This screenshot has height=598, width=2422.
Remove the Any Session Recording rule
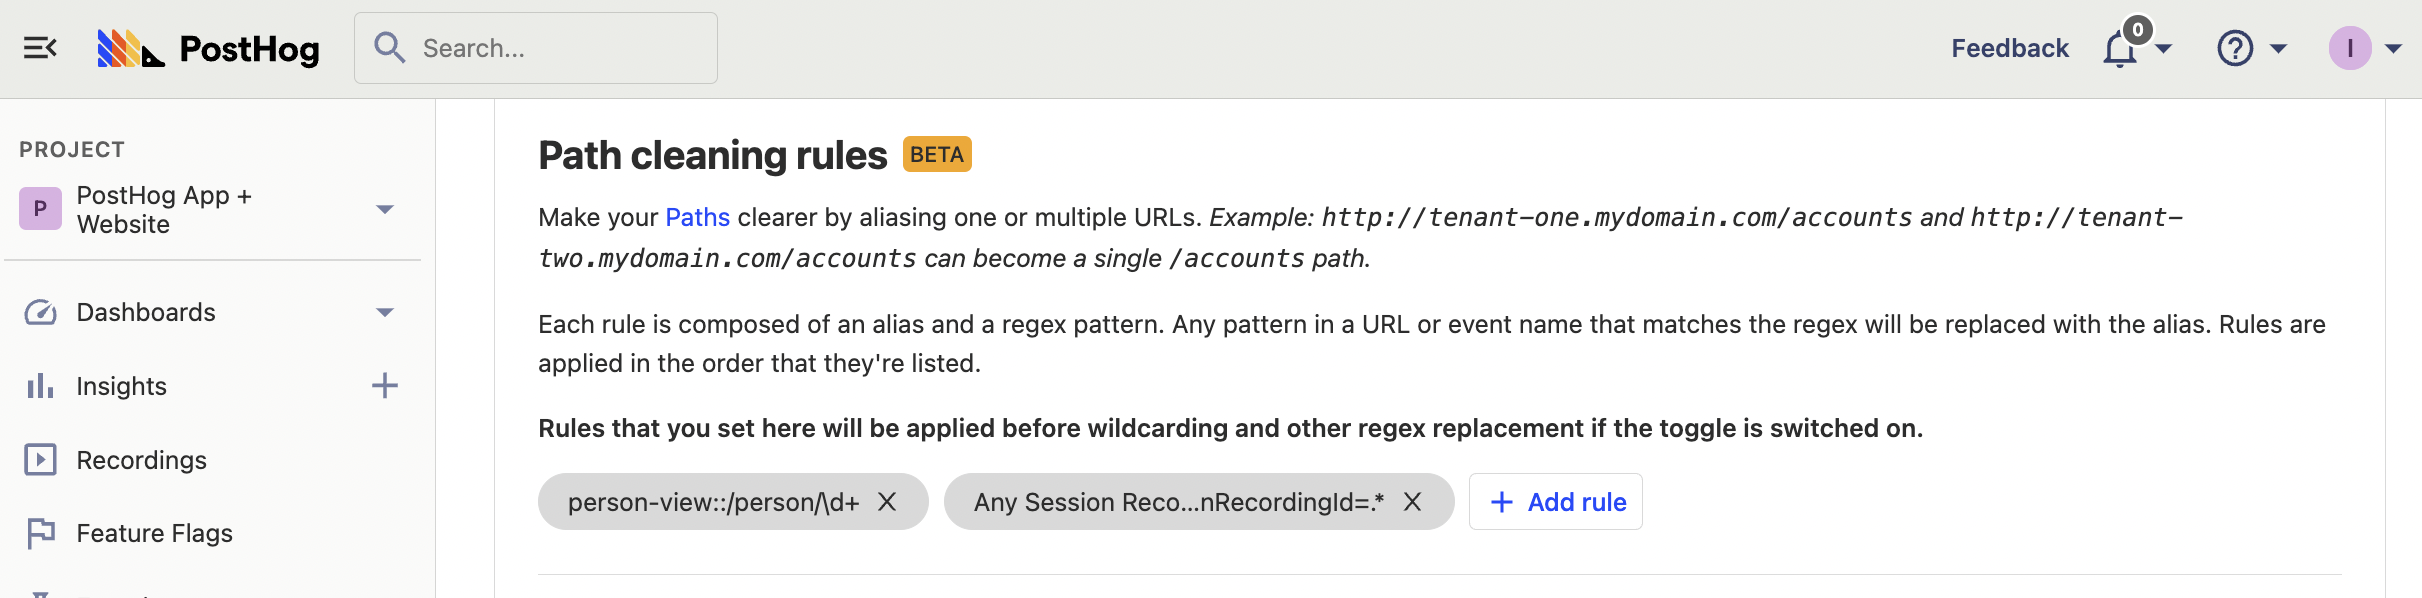[1412, 502]
